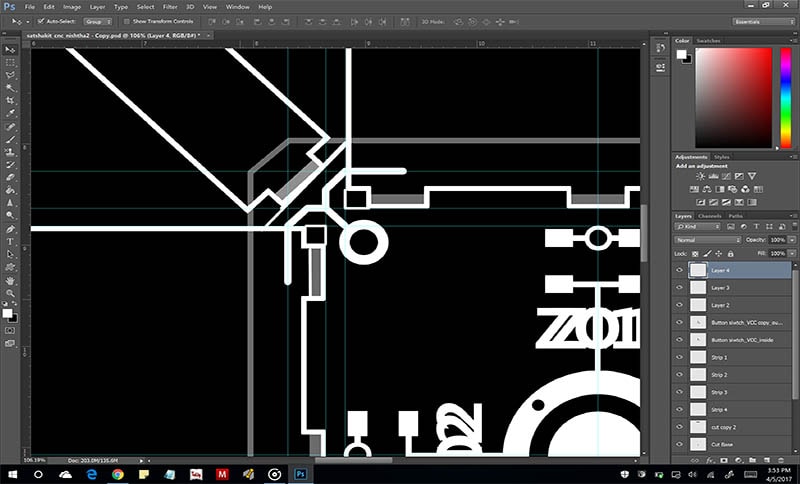The width and height of the screenshot is (800, 484).
Task: Hide Layer 4 visibility eye
Action: (679, 270)
